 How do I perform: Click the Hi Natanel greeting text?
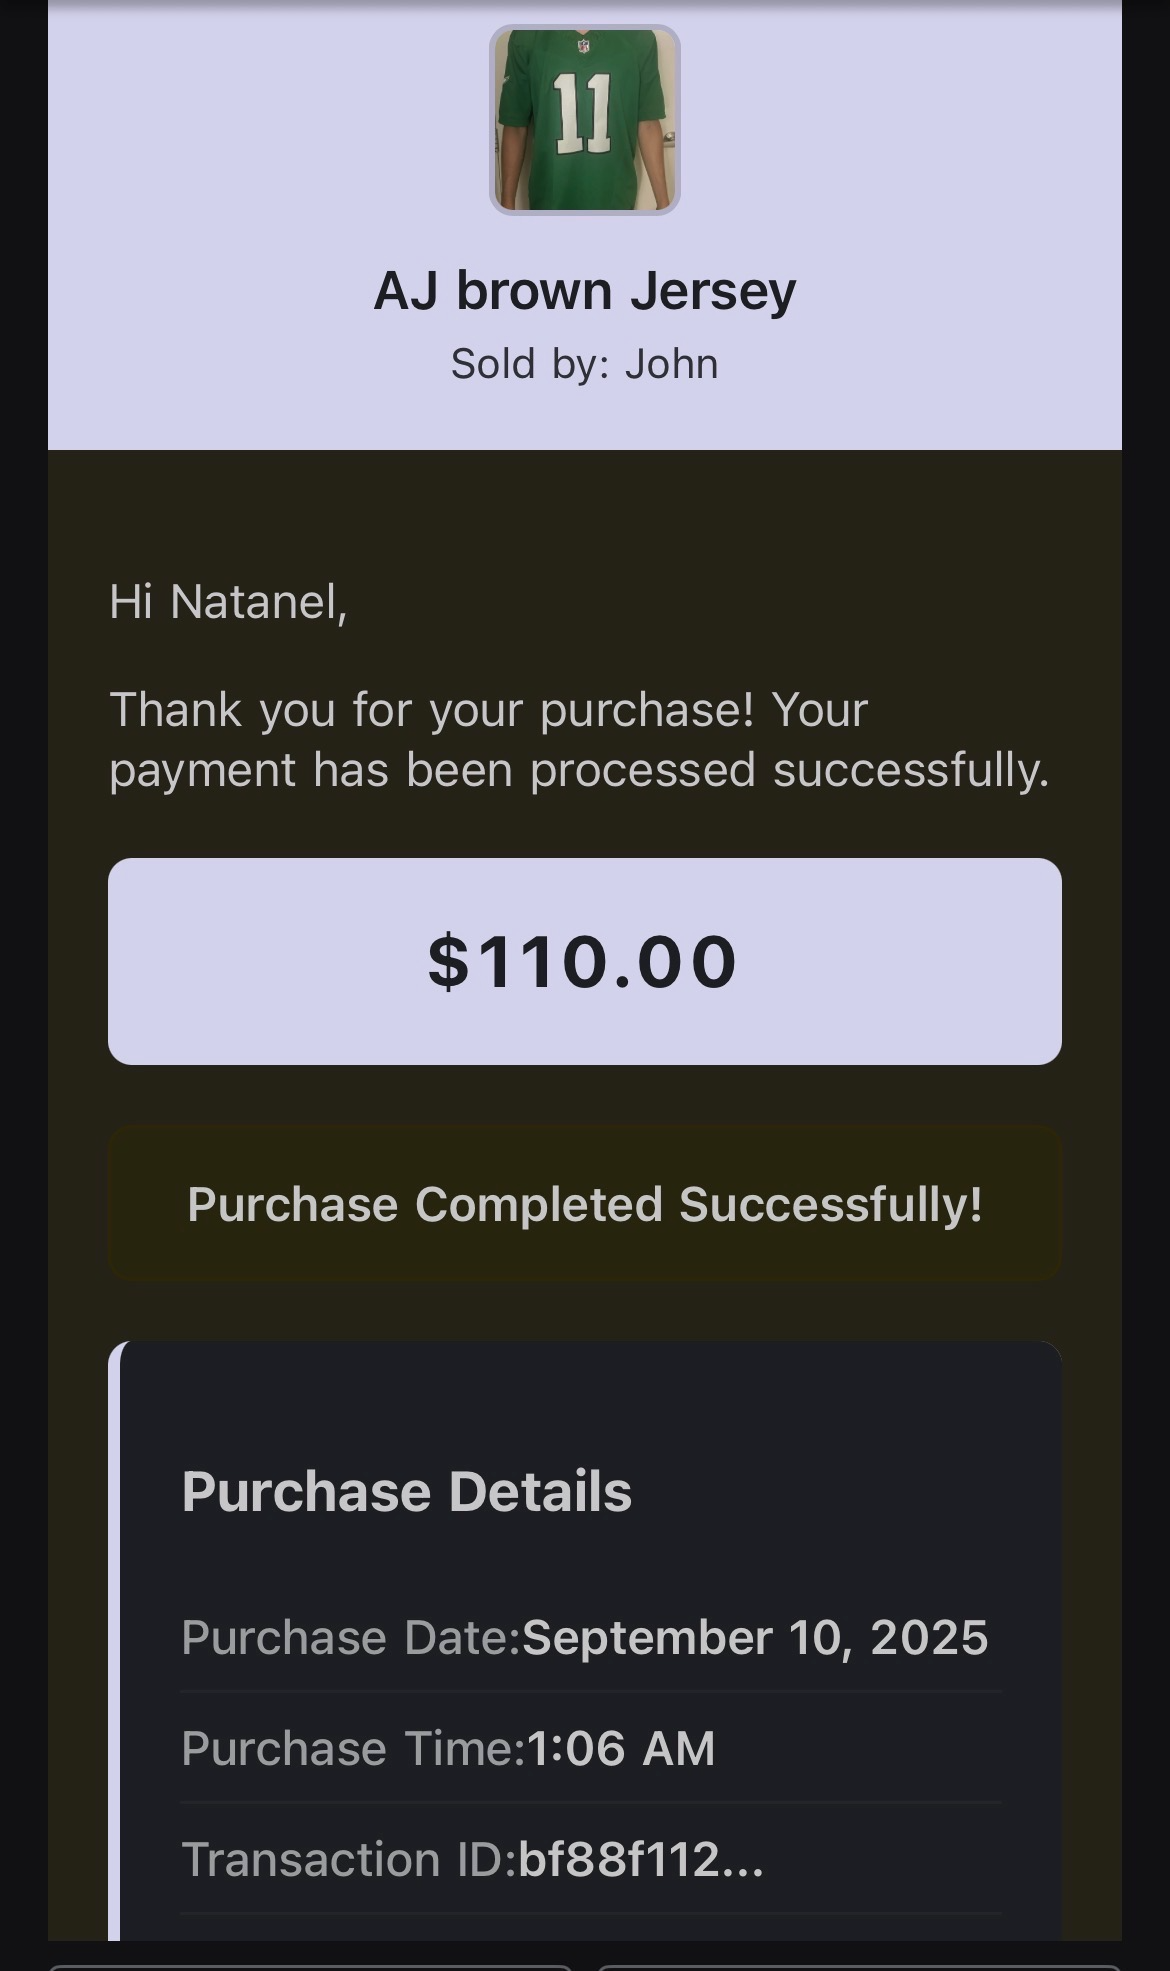click(x=228, y=602)
